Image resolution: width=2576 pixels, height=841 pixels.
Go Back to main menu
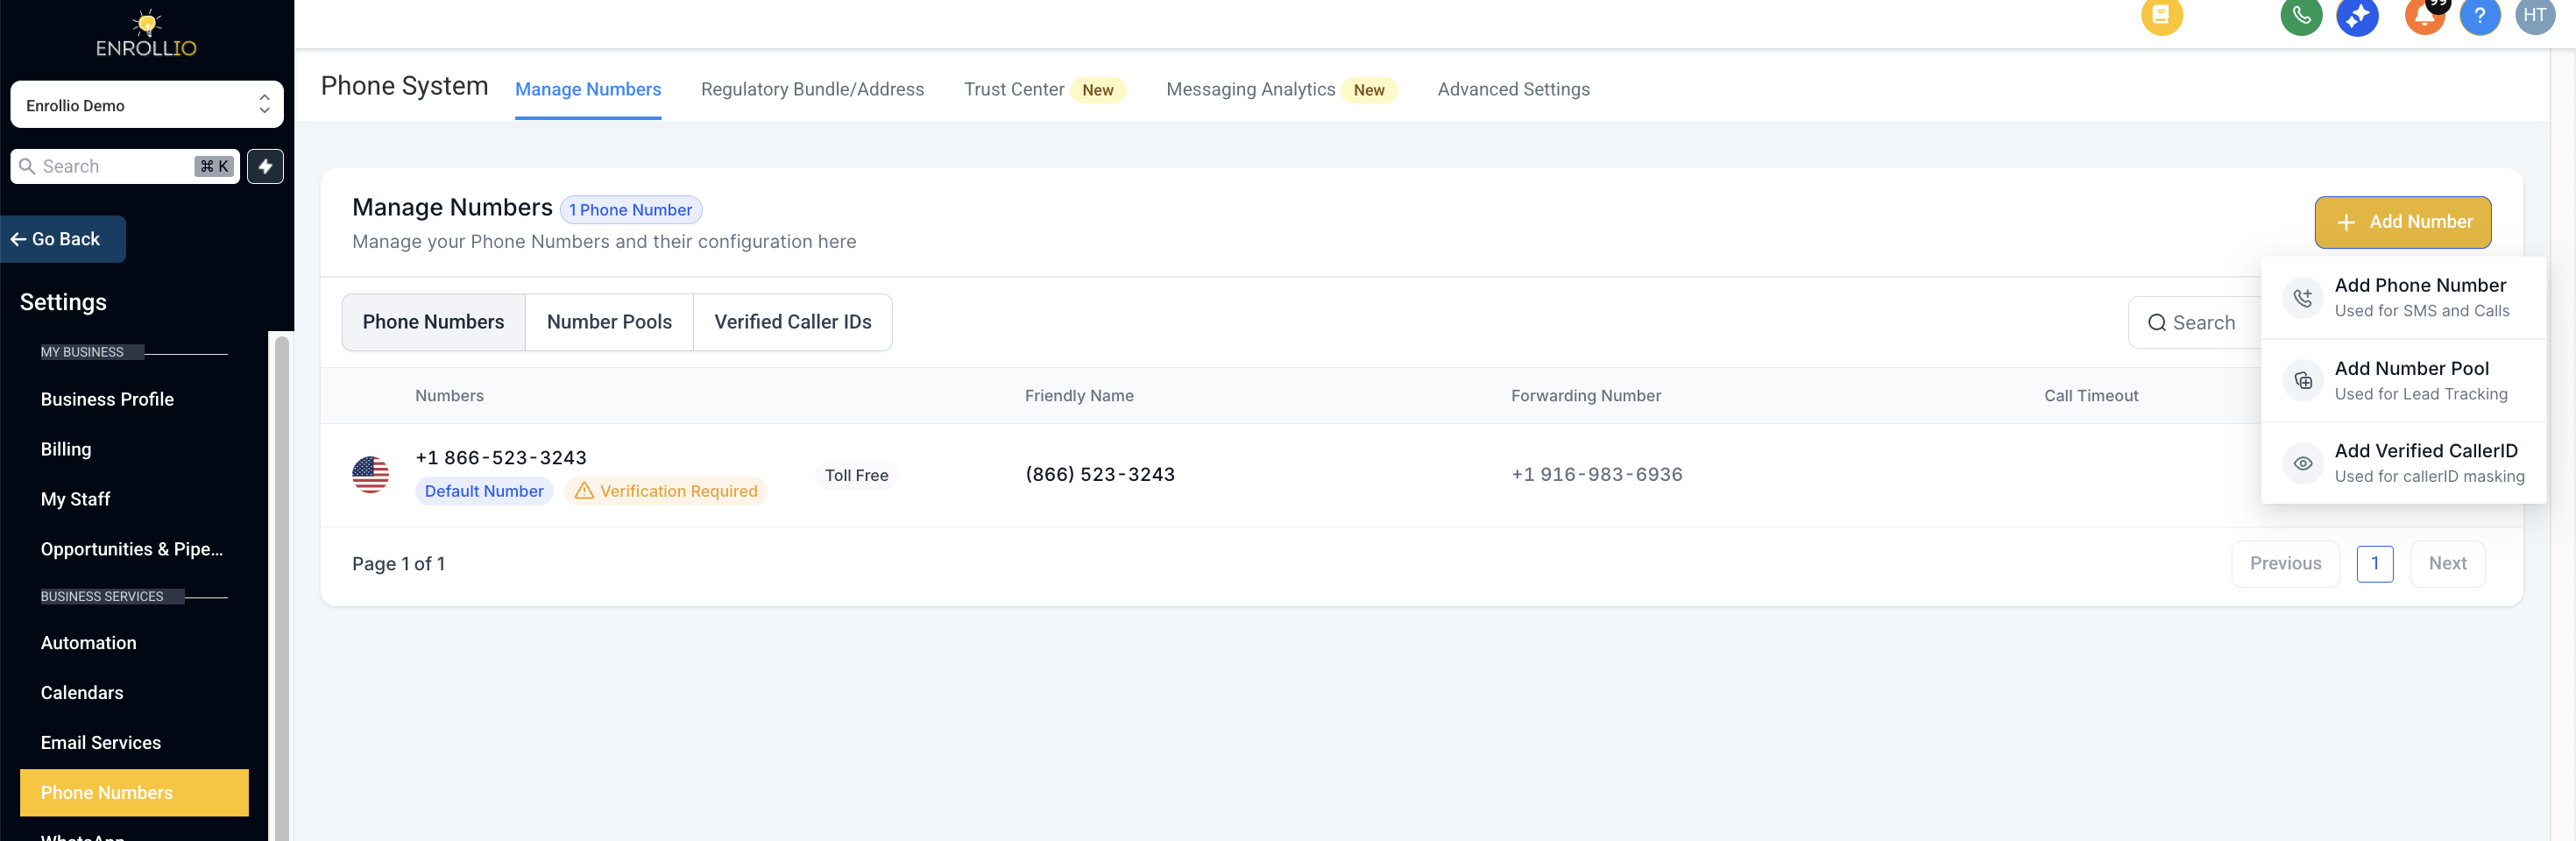point(63,239)
